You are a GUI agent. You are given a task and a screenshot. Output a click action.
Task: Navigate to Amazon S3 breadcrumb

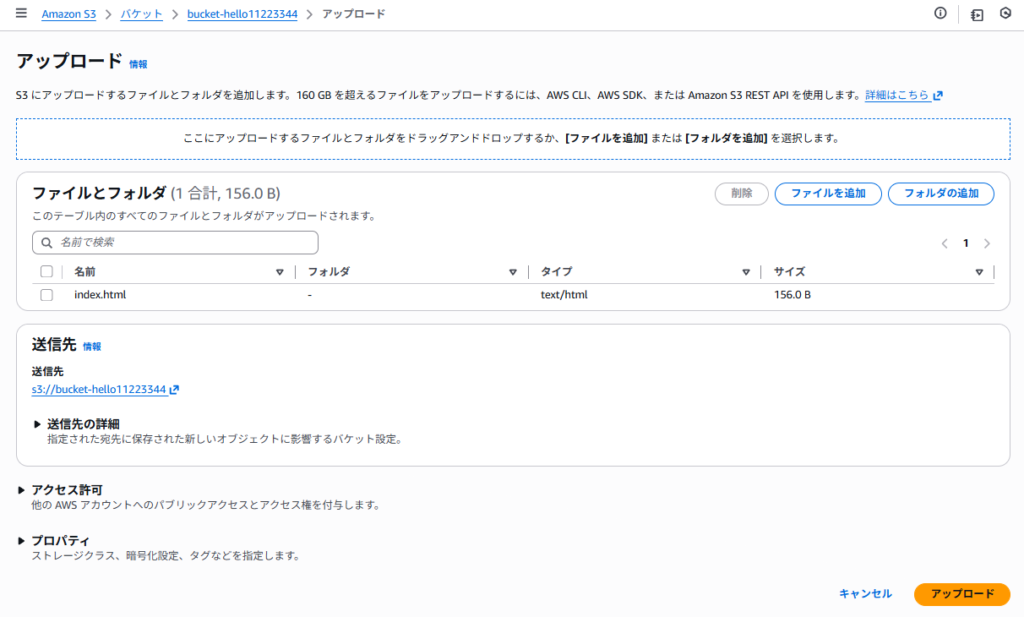69,14
